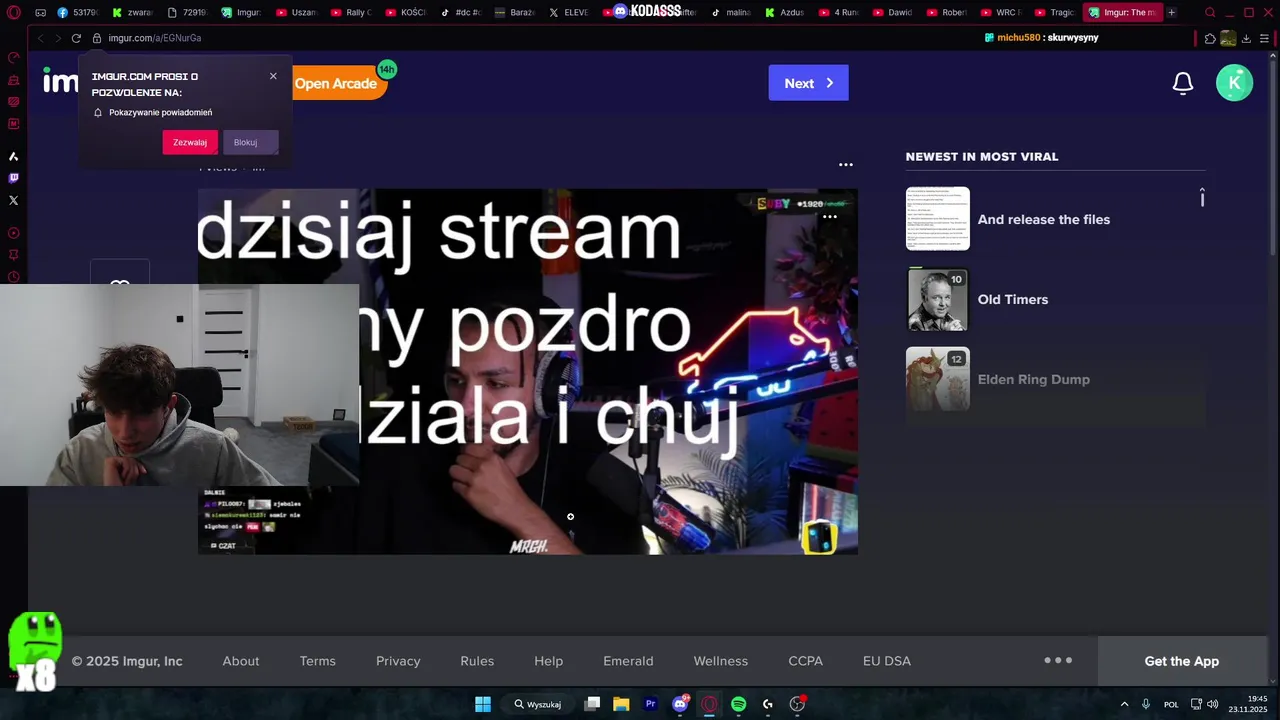Image resolution: width=1280 pixels, height=720 pixels.
Task: Open browser extensions icon in address bar
Action: [x=1210, y=38]
